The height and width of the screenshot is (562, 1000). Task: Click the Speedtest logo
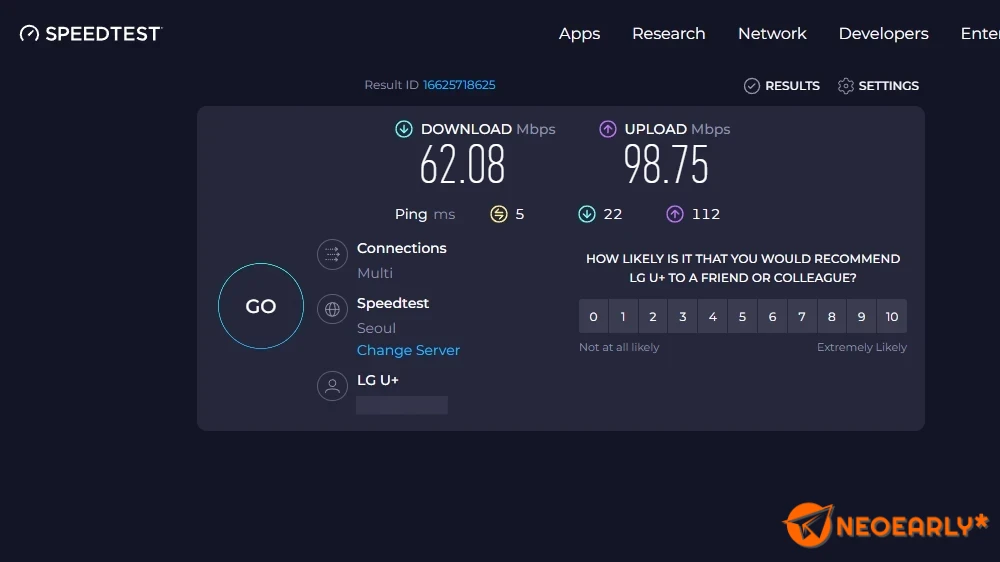(x=91, y=33)
